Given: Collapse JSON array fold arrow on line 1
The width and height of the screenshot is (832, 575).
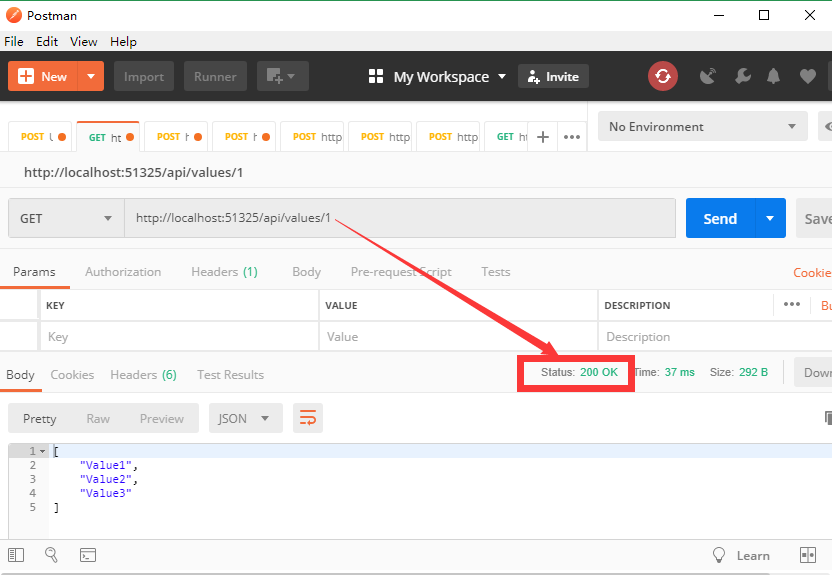Looking at the screenshot, I should (x=42, y=451).
